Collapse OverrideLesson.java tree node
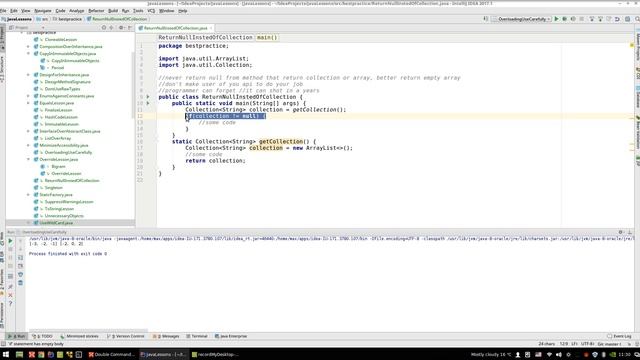This screenshot has height=360, width=640. click(x=28, y=159)
